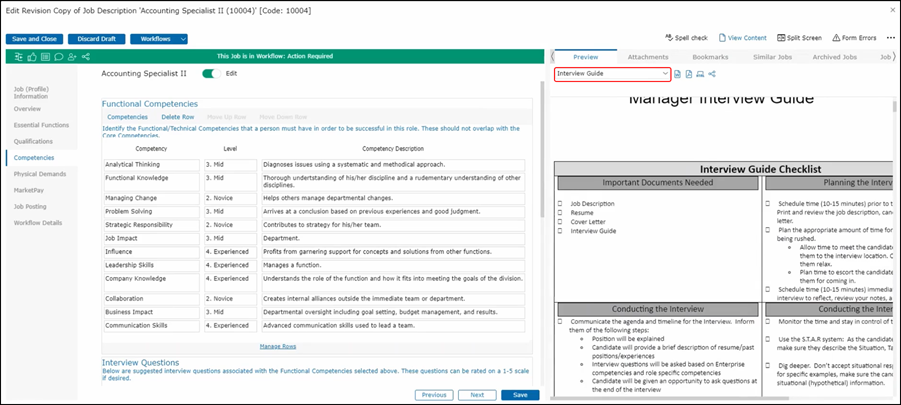Switch to the Attachments tab
Image resolution: width=901 pixels, height=405 pixels.
tap(648, 57)
